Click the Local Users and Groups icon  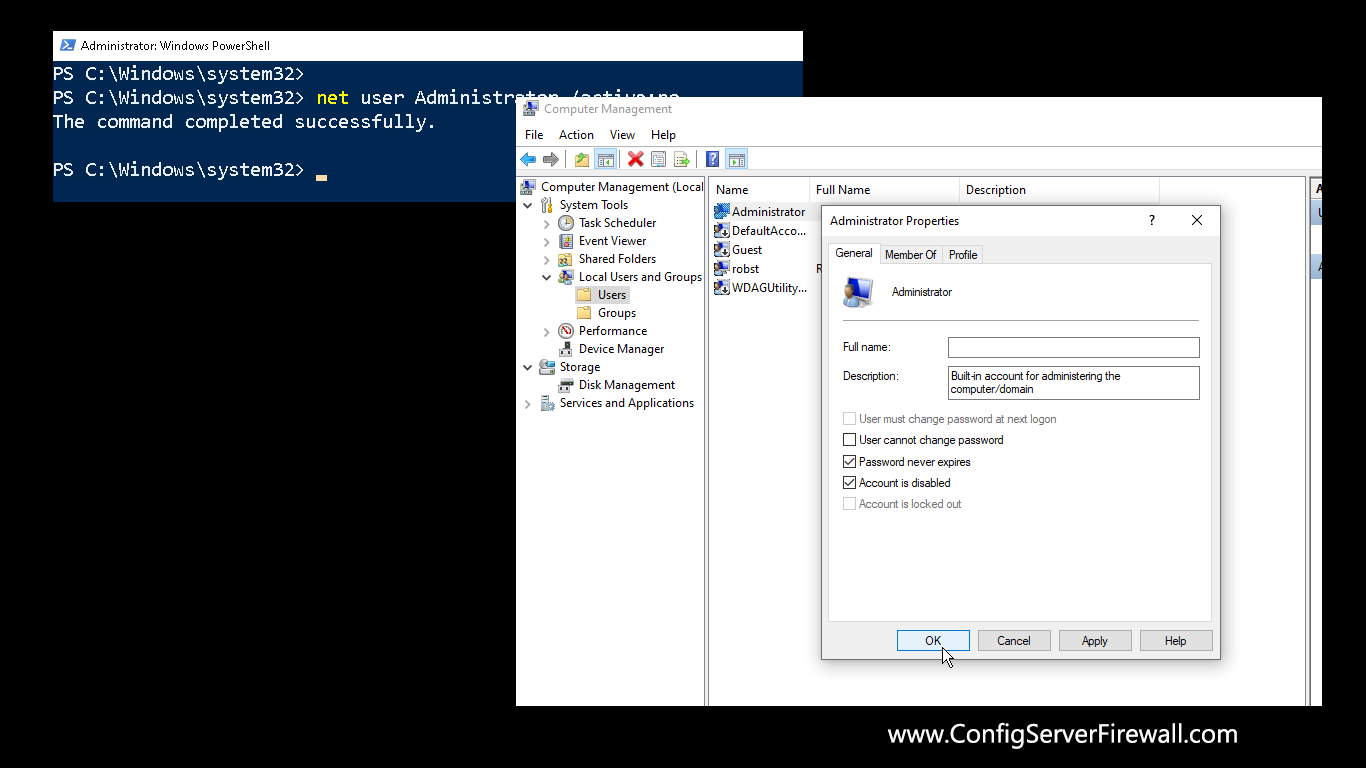[x=566, y=277]
